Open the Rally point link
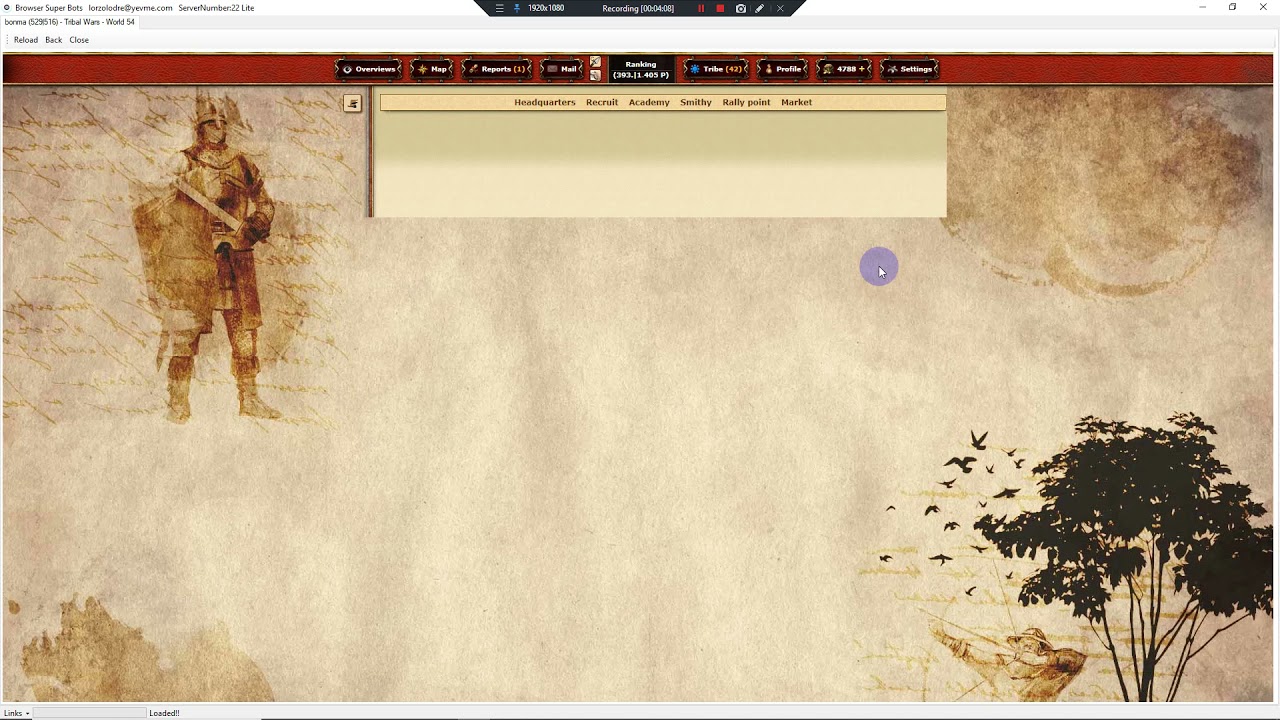Viewport: 1280px width, 720px height. click(x=747, y=102)
